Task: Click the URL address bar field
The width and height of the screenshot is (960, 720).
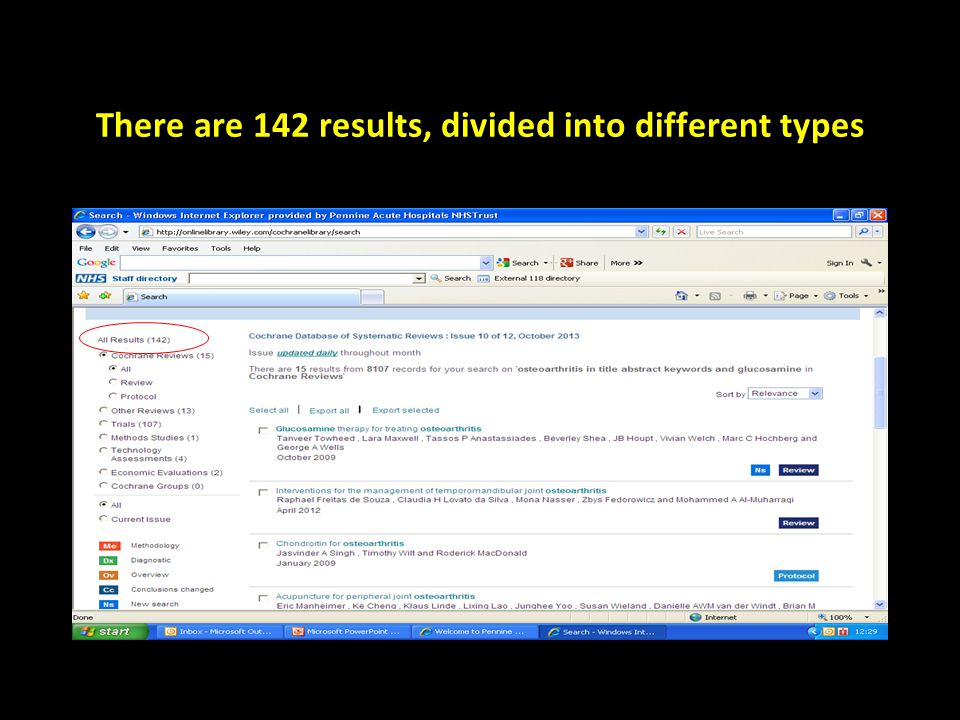Action: pyautogui.click(x=387, y=232)
